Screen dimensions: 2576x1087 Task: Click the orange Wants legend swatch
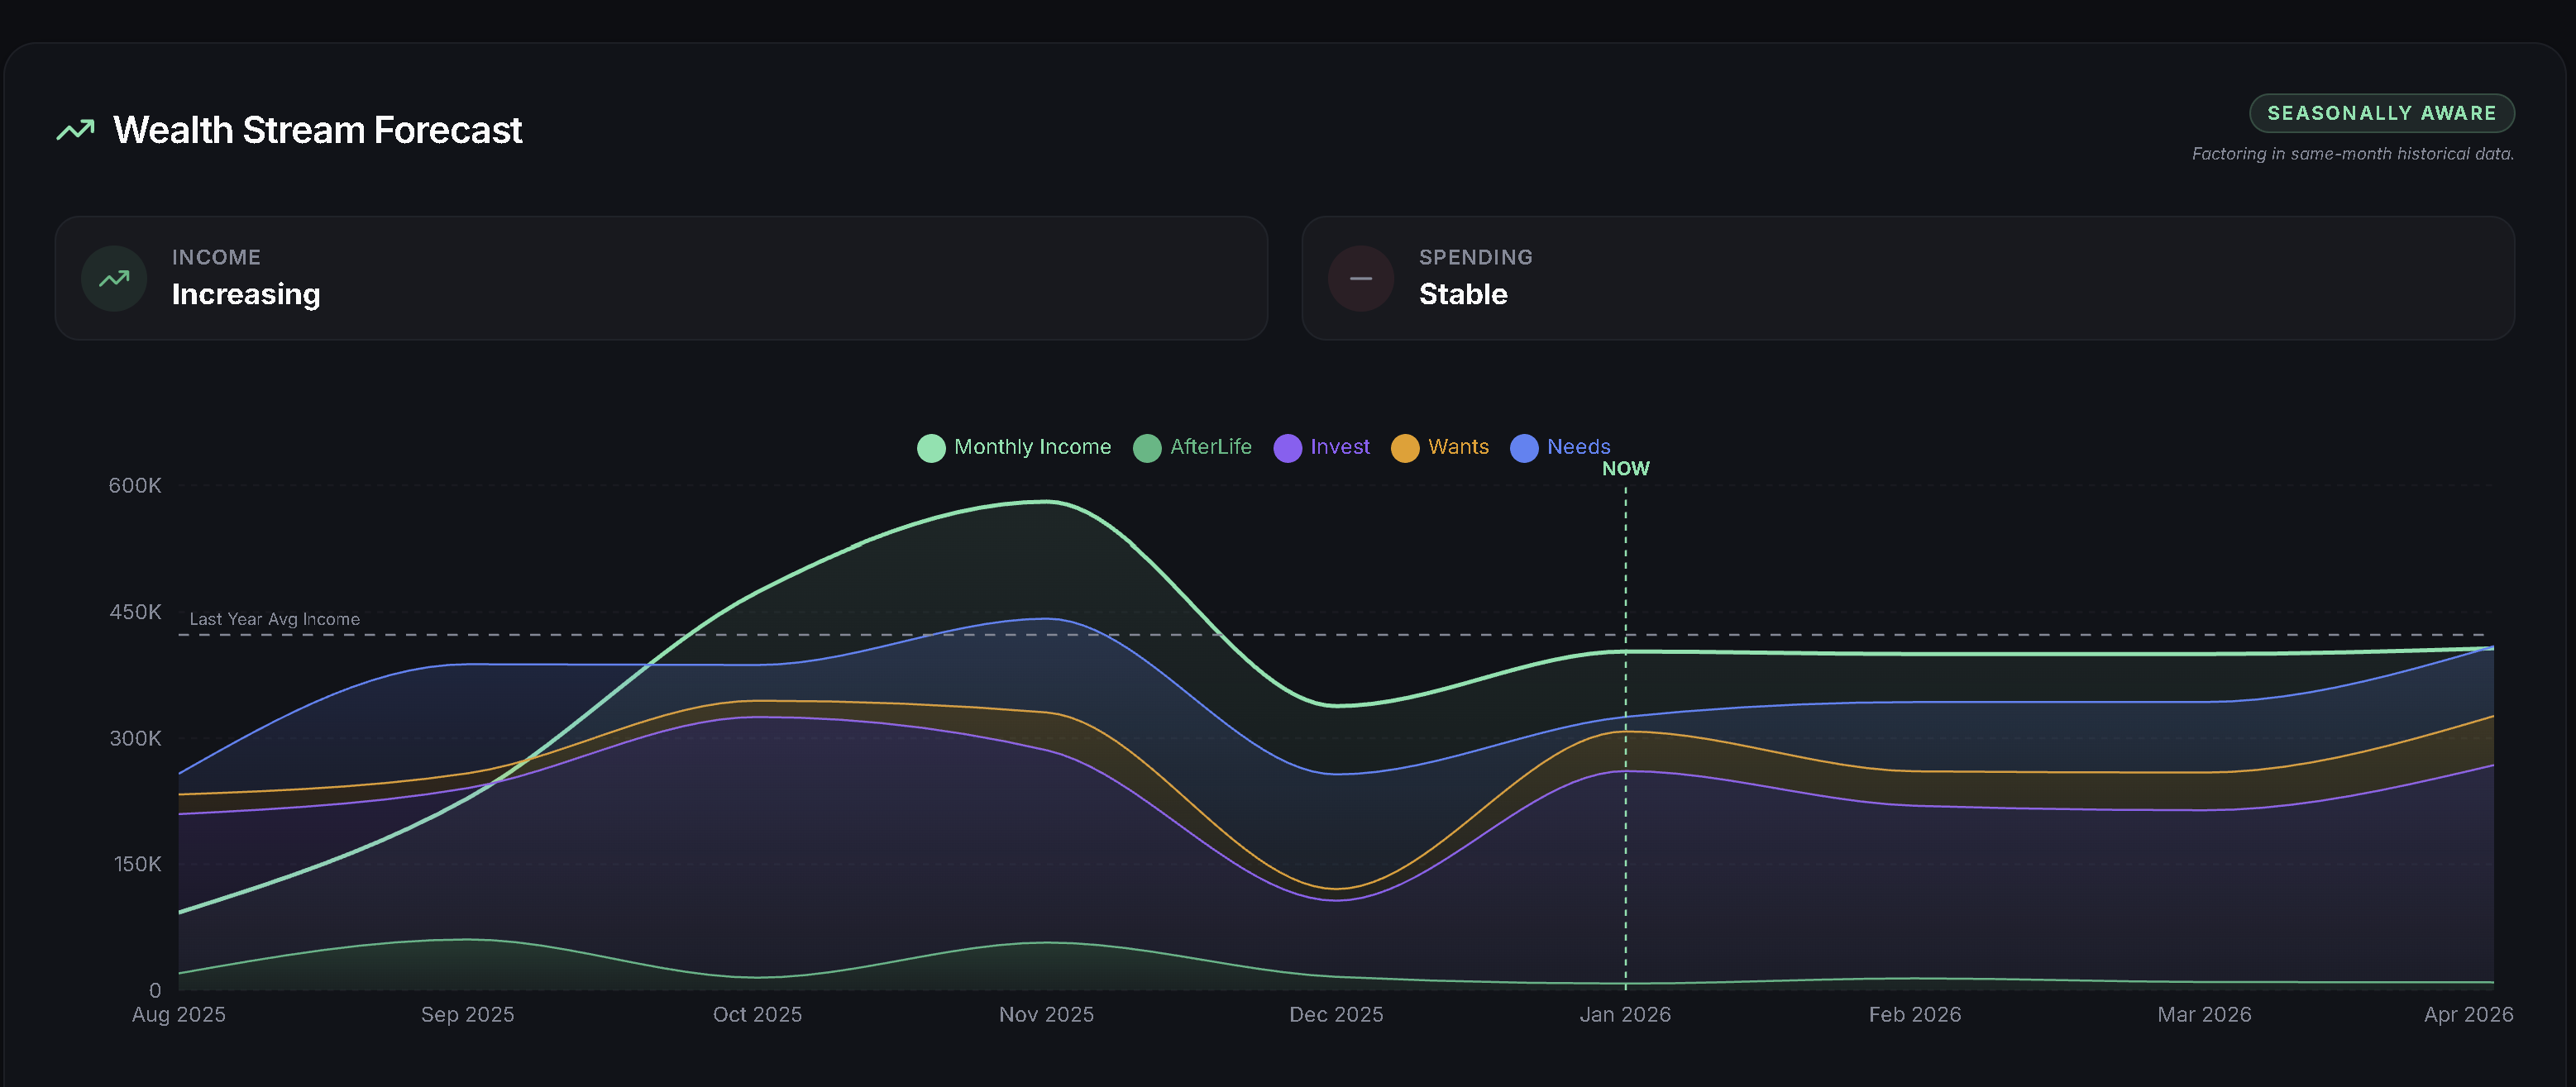[1404, 447]
